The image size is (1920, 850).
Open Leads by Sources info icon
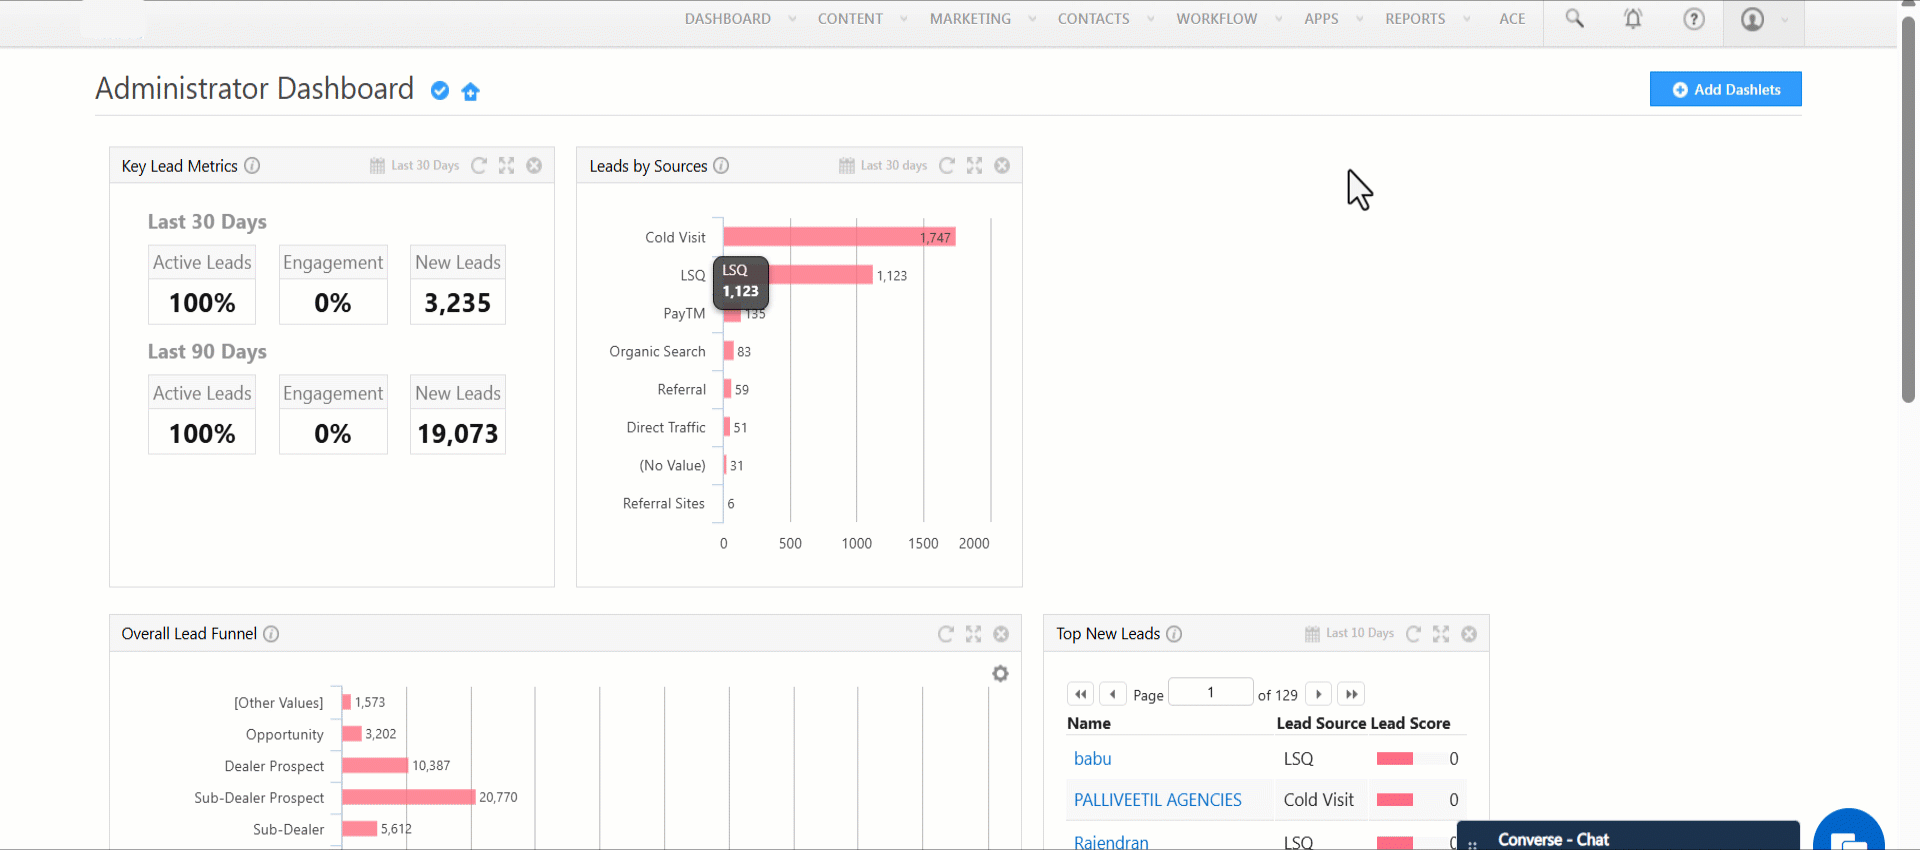pos(721,166)
